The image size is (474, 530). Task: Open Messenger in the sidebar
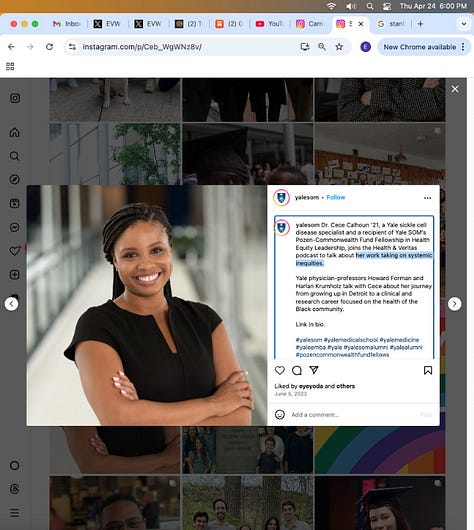(15, 227)
